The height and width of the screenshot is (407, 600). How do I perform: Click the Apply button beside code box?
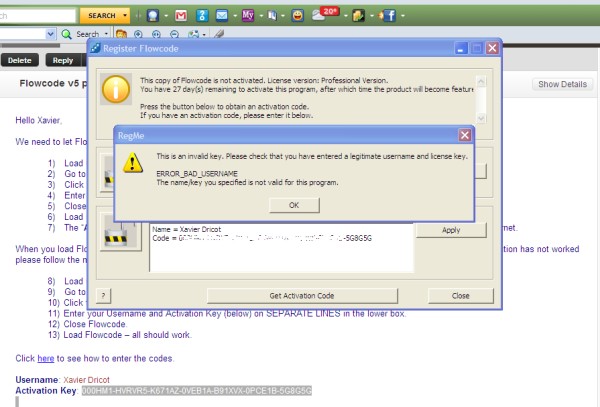click(x=451, y=230)
